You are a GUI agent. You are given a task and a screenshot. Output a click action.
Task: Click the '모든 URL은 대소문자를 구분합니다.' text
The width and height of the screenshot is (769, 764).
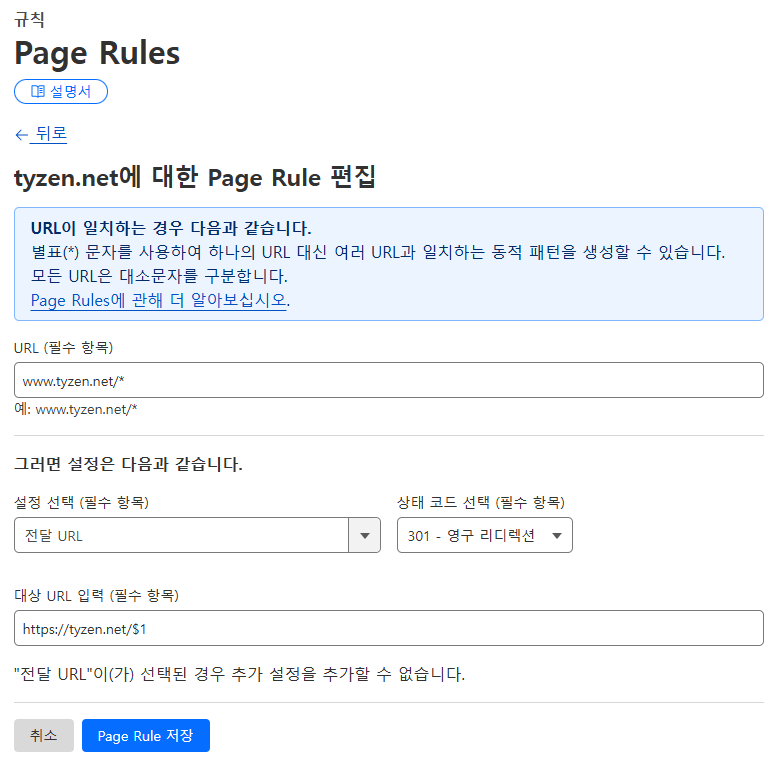(x=159, y=276)
